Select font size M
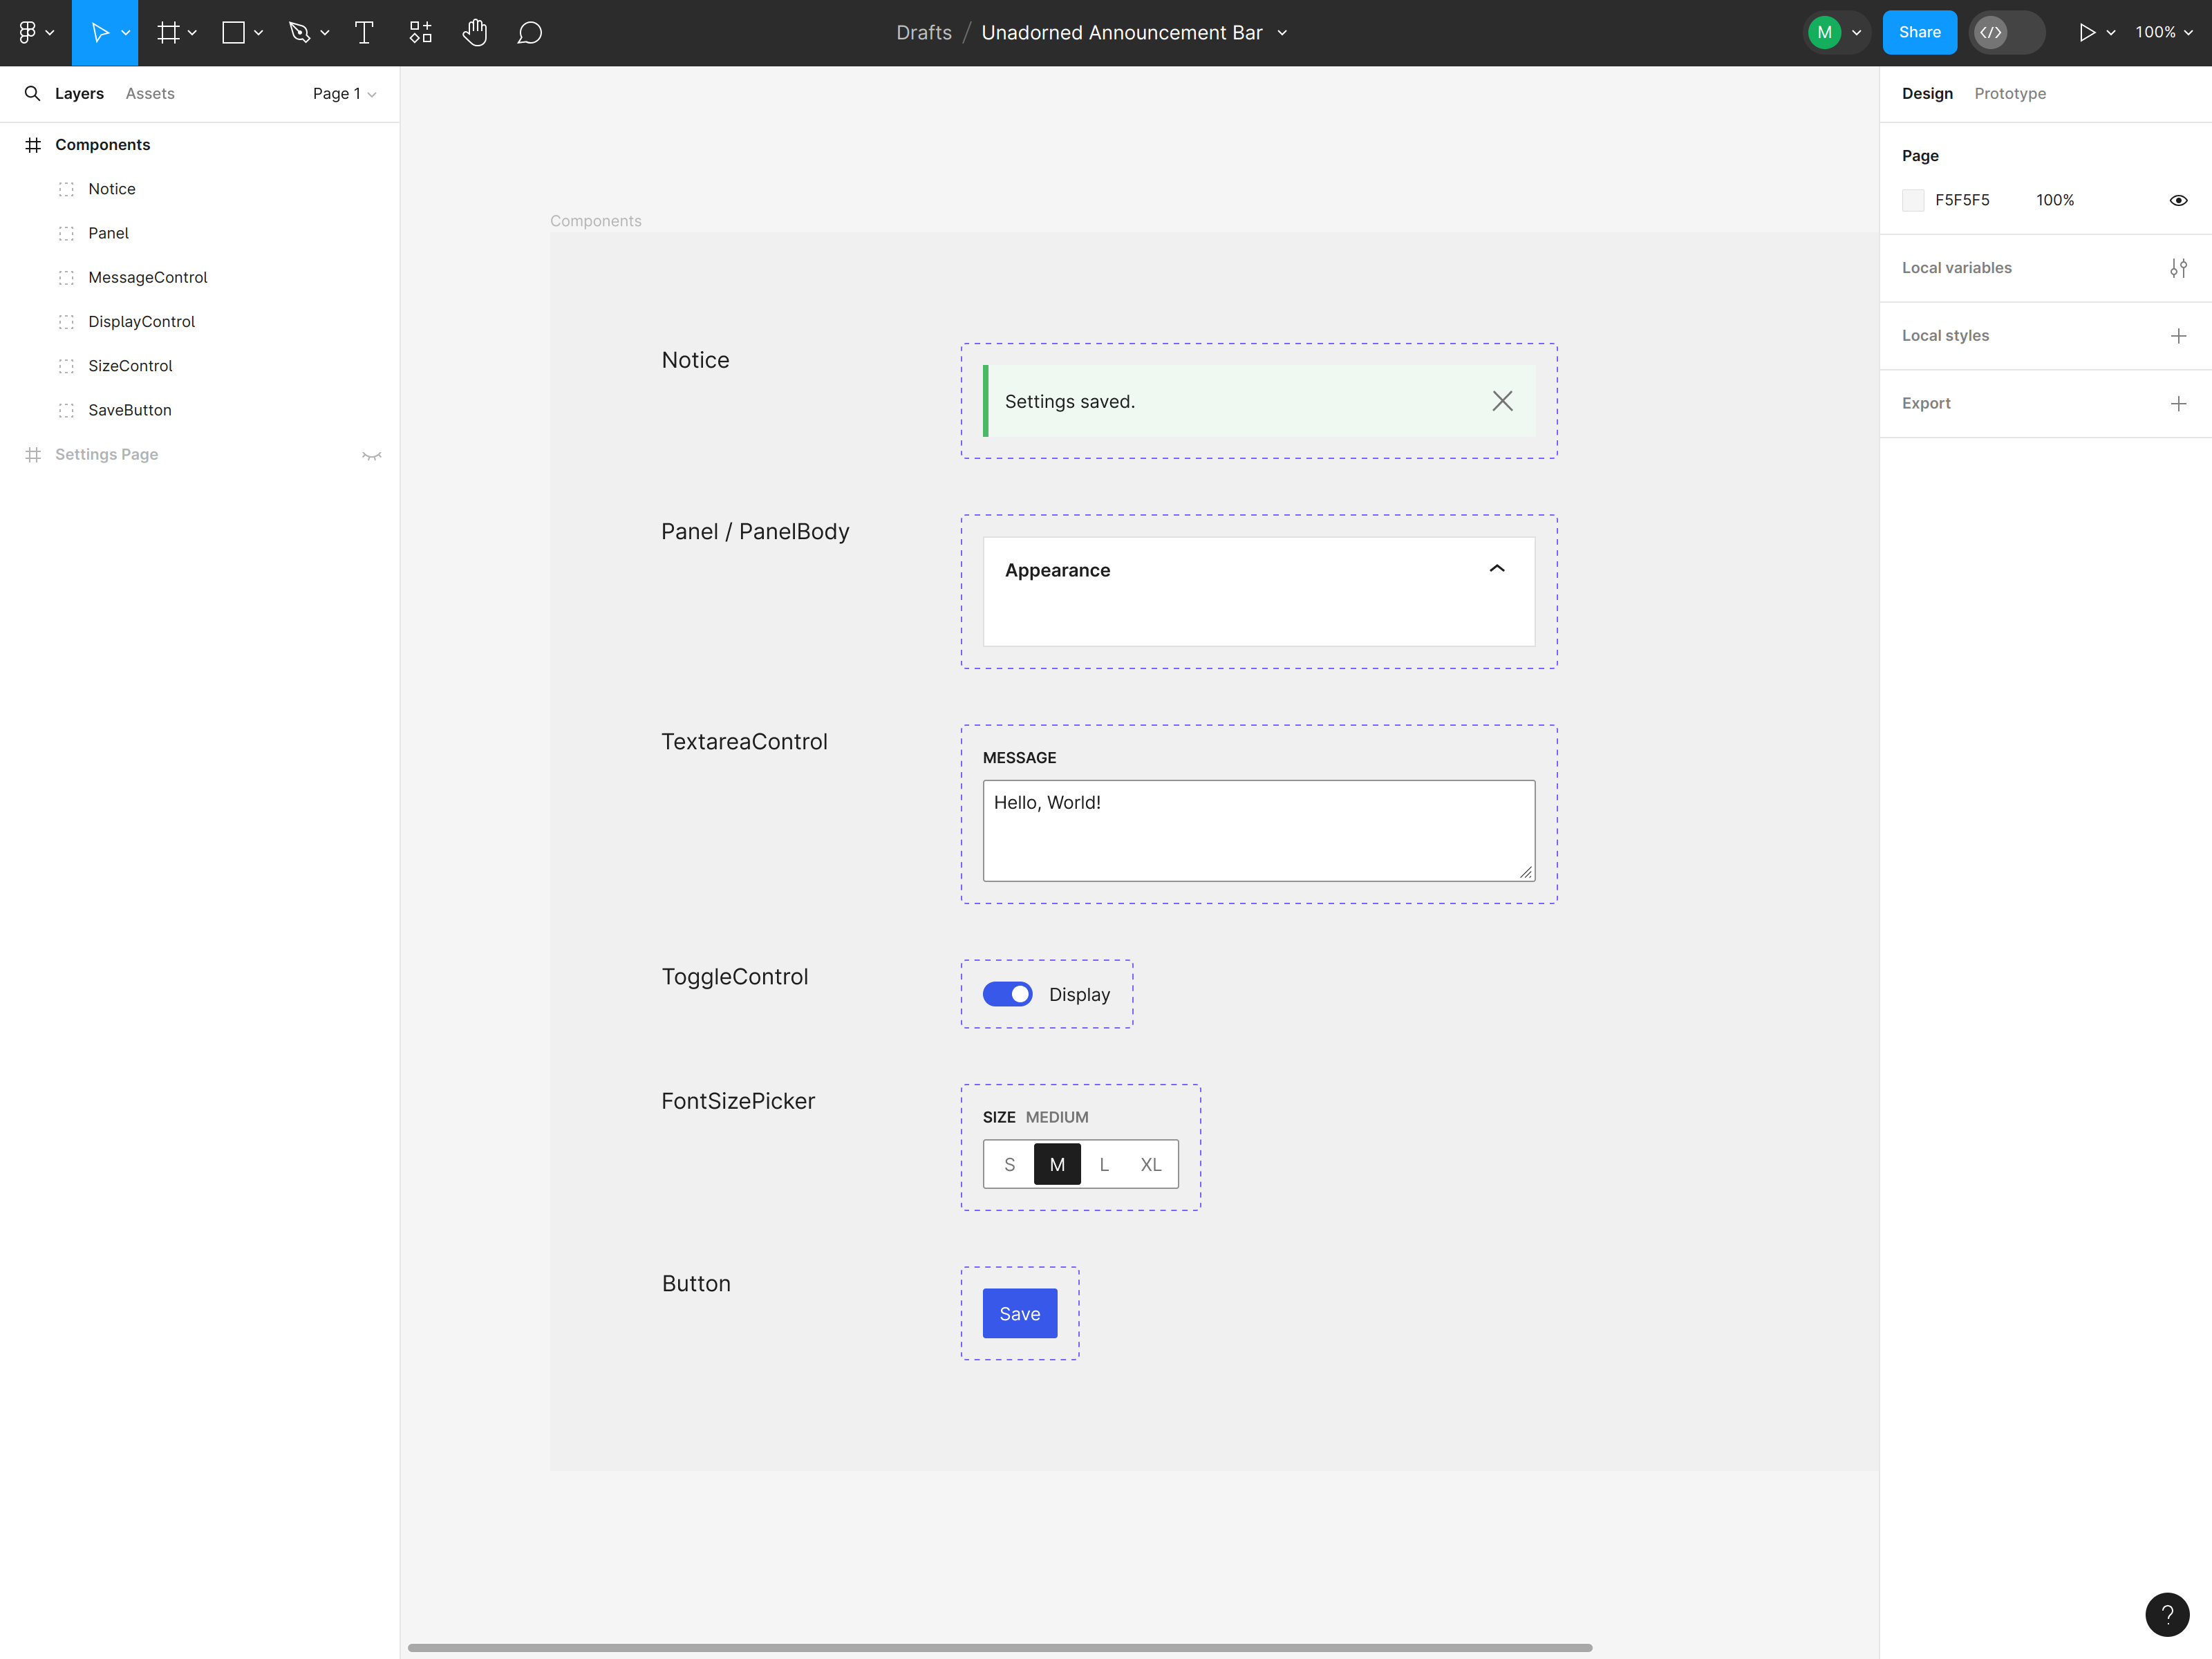Image resolution: width=2212 pixels, height=1659 pixels. click(x=1057, y=1164)
